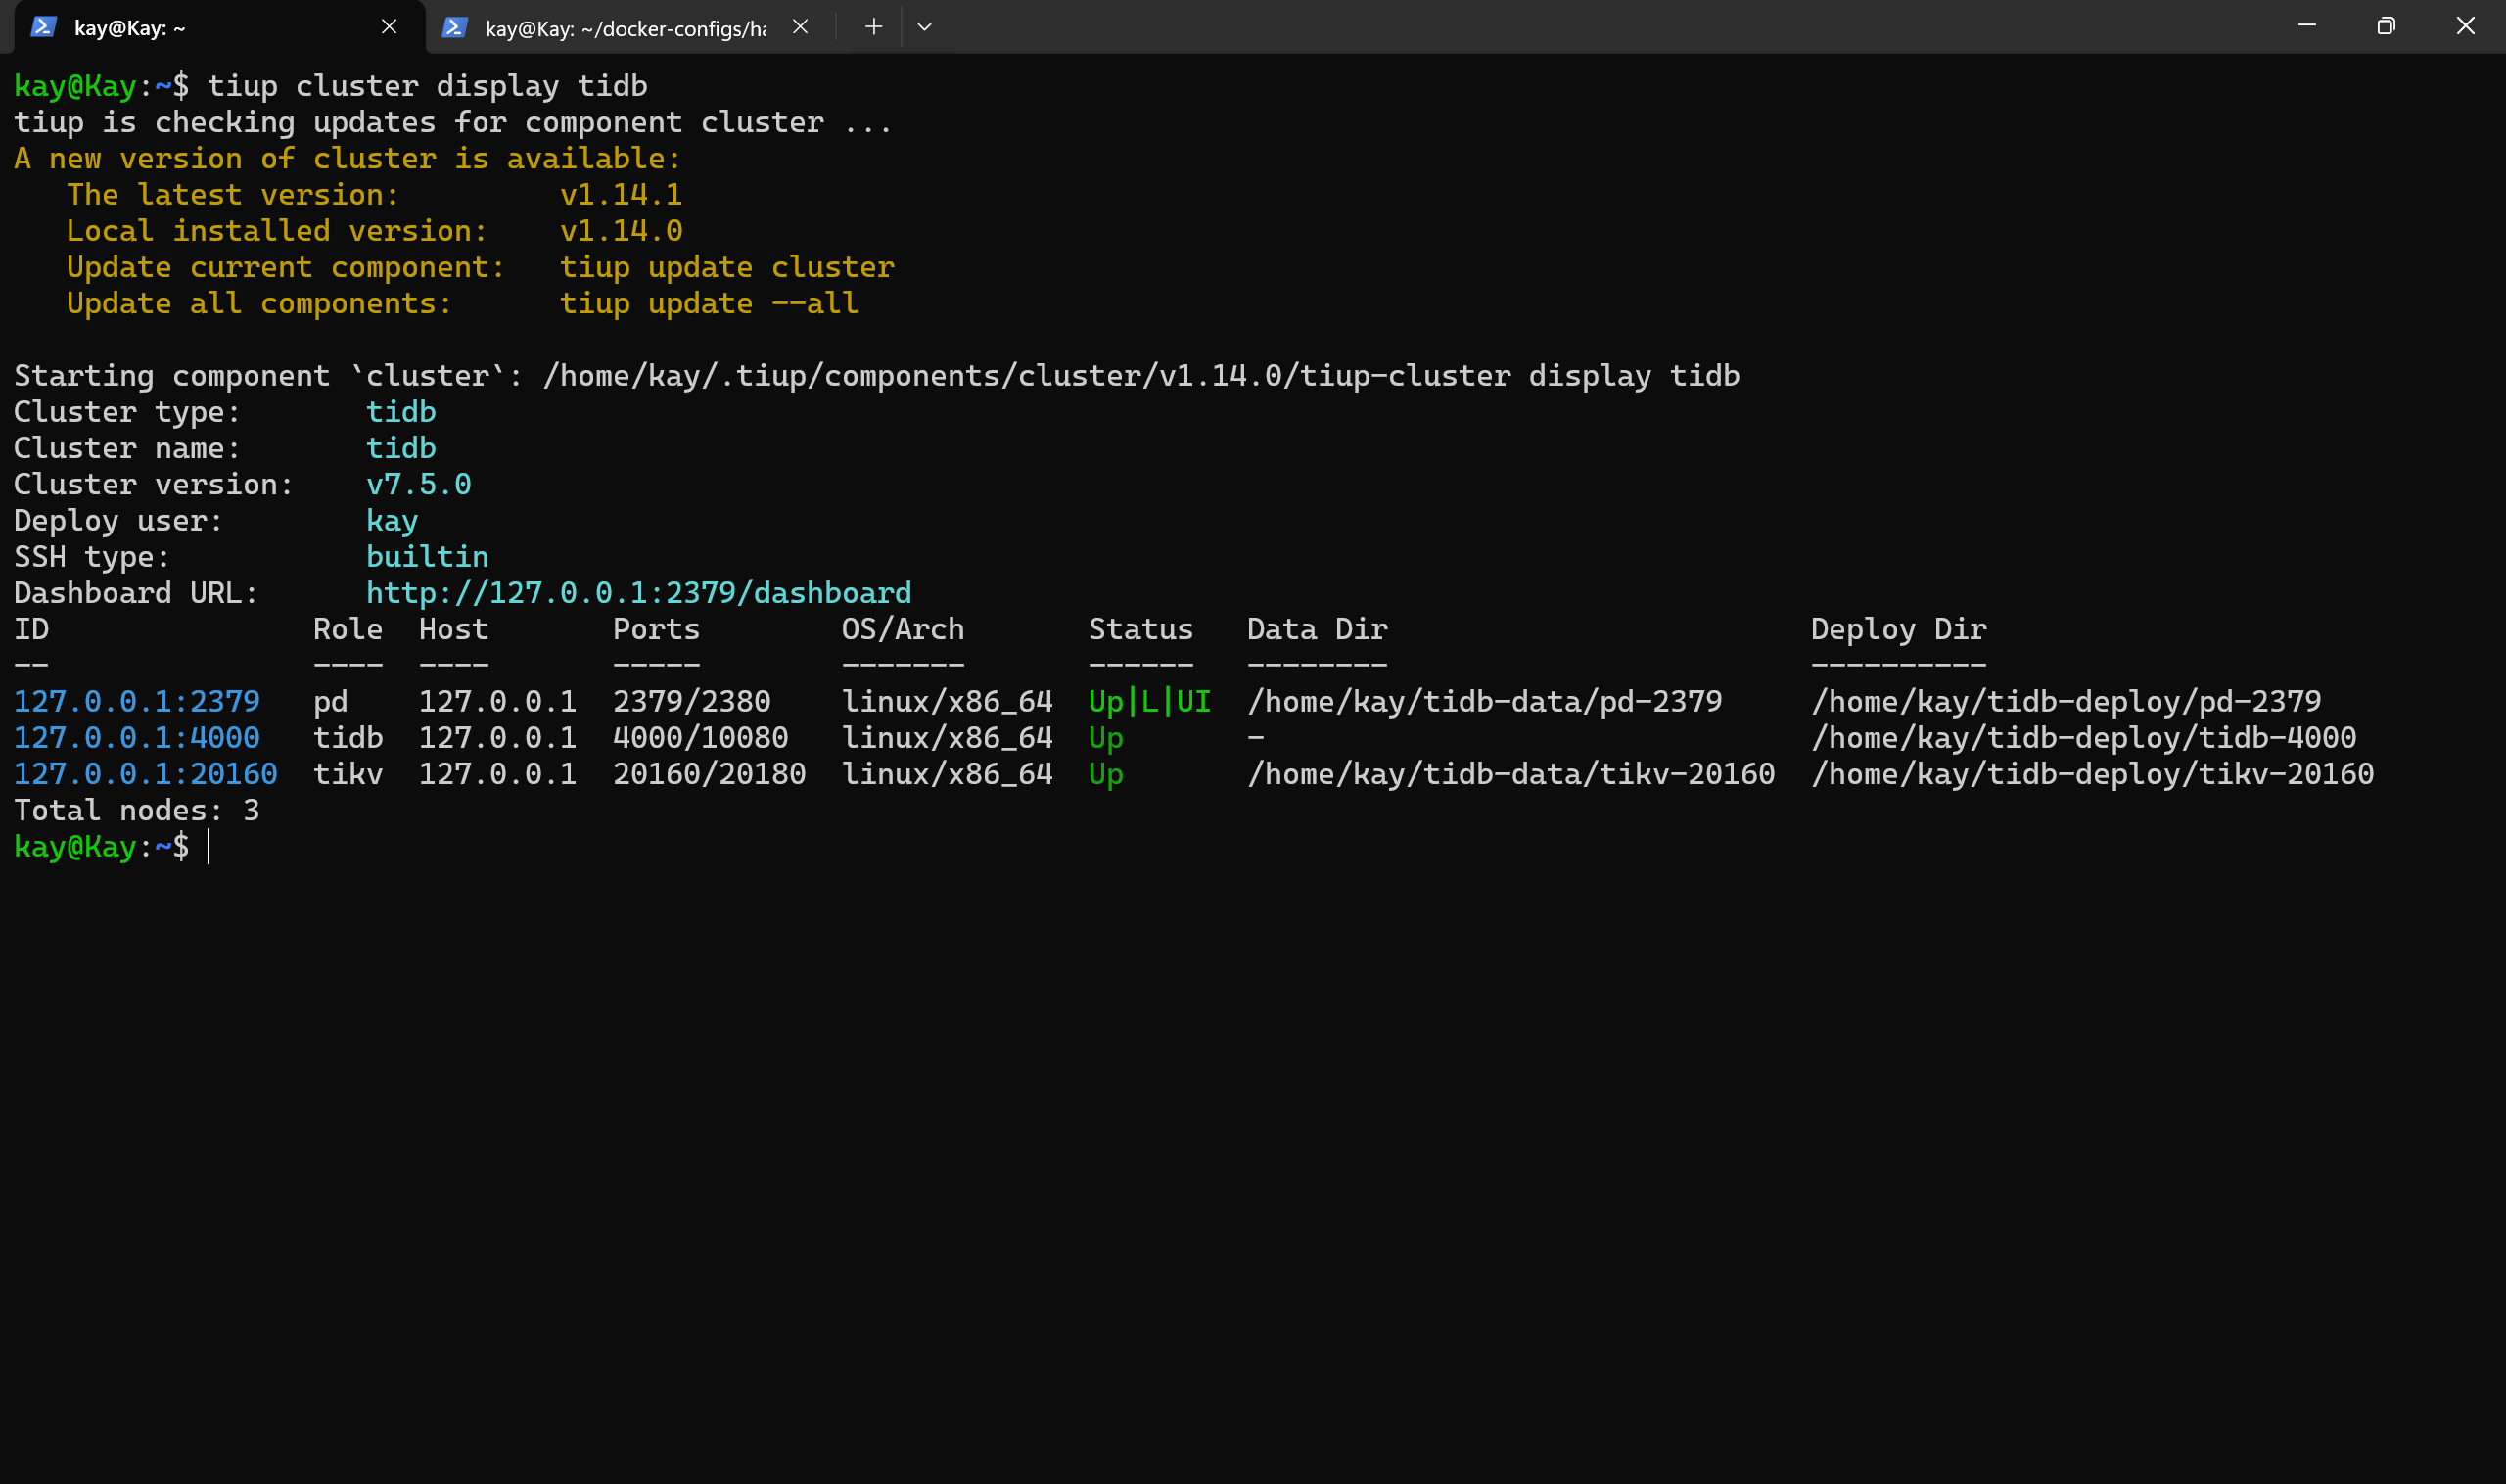Click the OS/Arch column header
2506x1484 pixels.
click(902, 629)
